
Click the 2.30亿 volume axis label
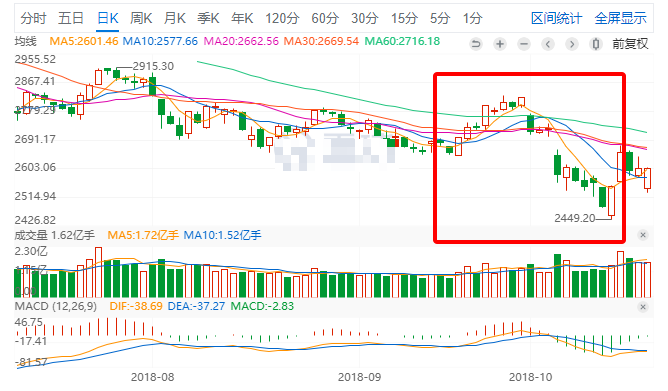[x=31, y=251]
